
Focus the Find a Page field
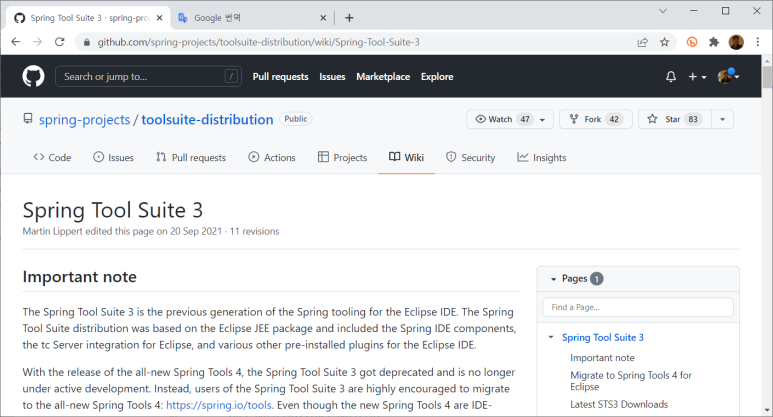coord(638,307)
